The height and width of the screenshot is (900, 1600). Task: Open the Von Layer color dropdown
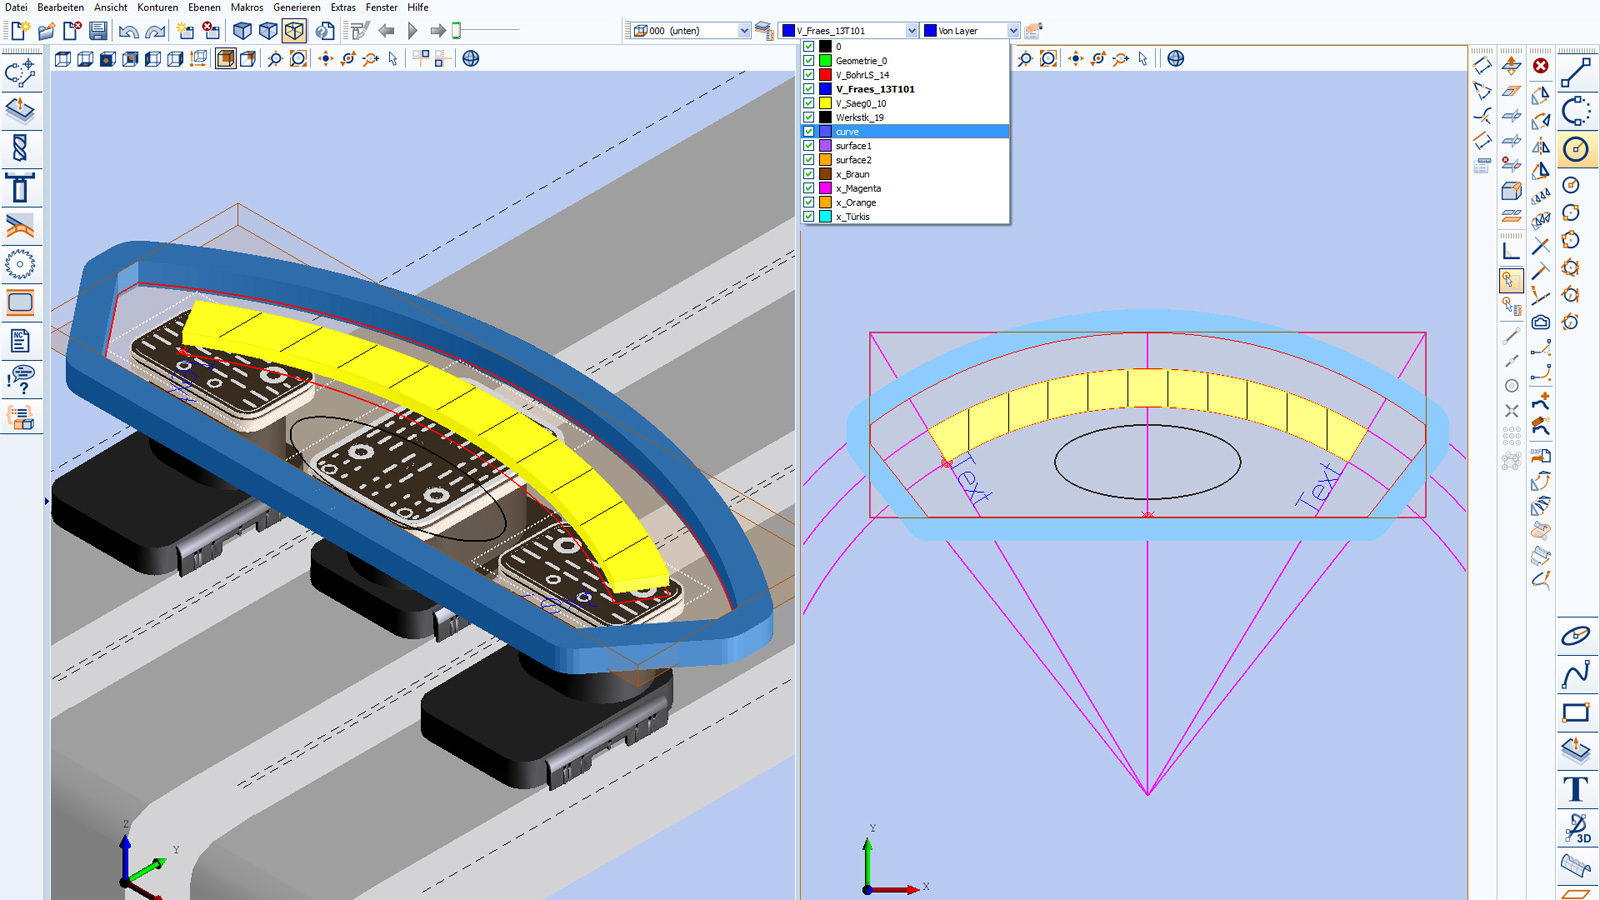coord(1013,31)
